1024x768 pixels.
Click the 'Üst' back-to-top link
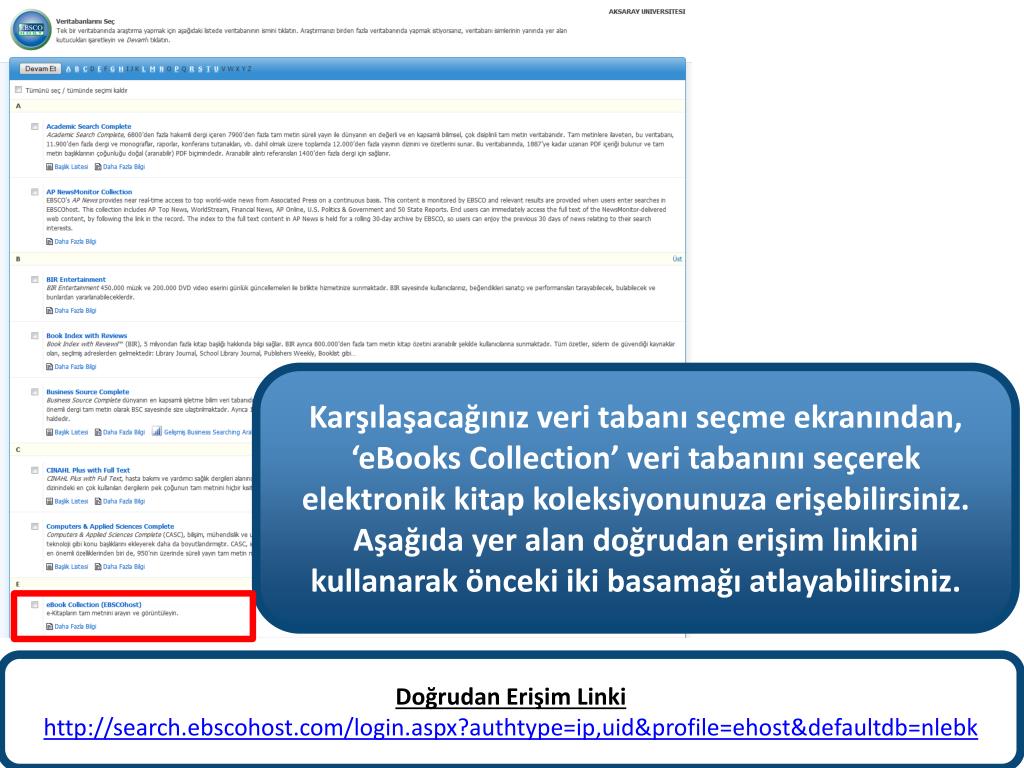click(x=677, y=259)
